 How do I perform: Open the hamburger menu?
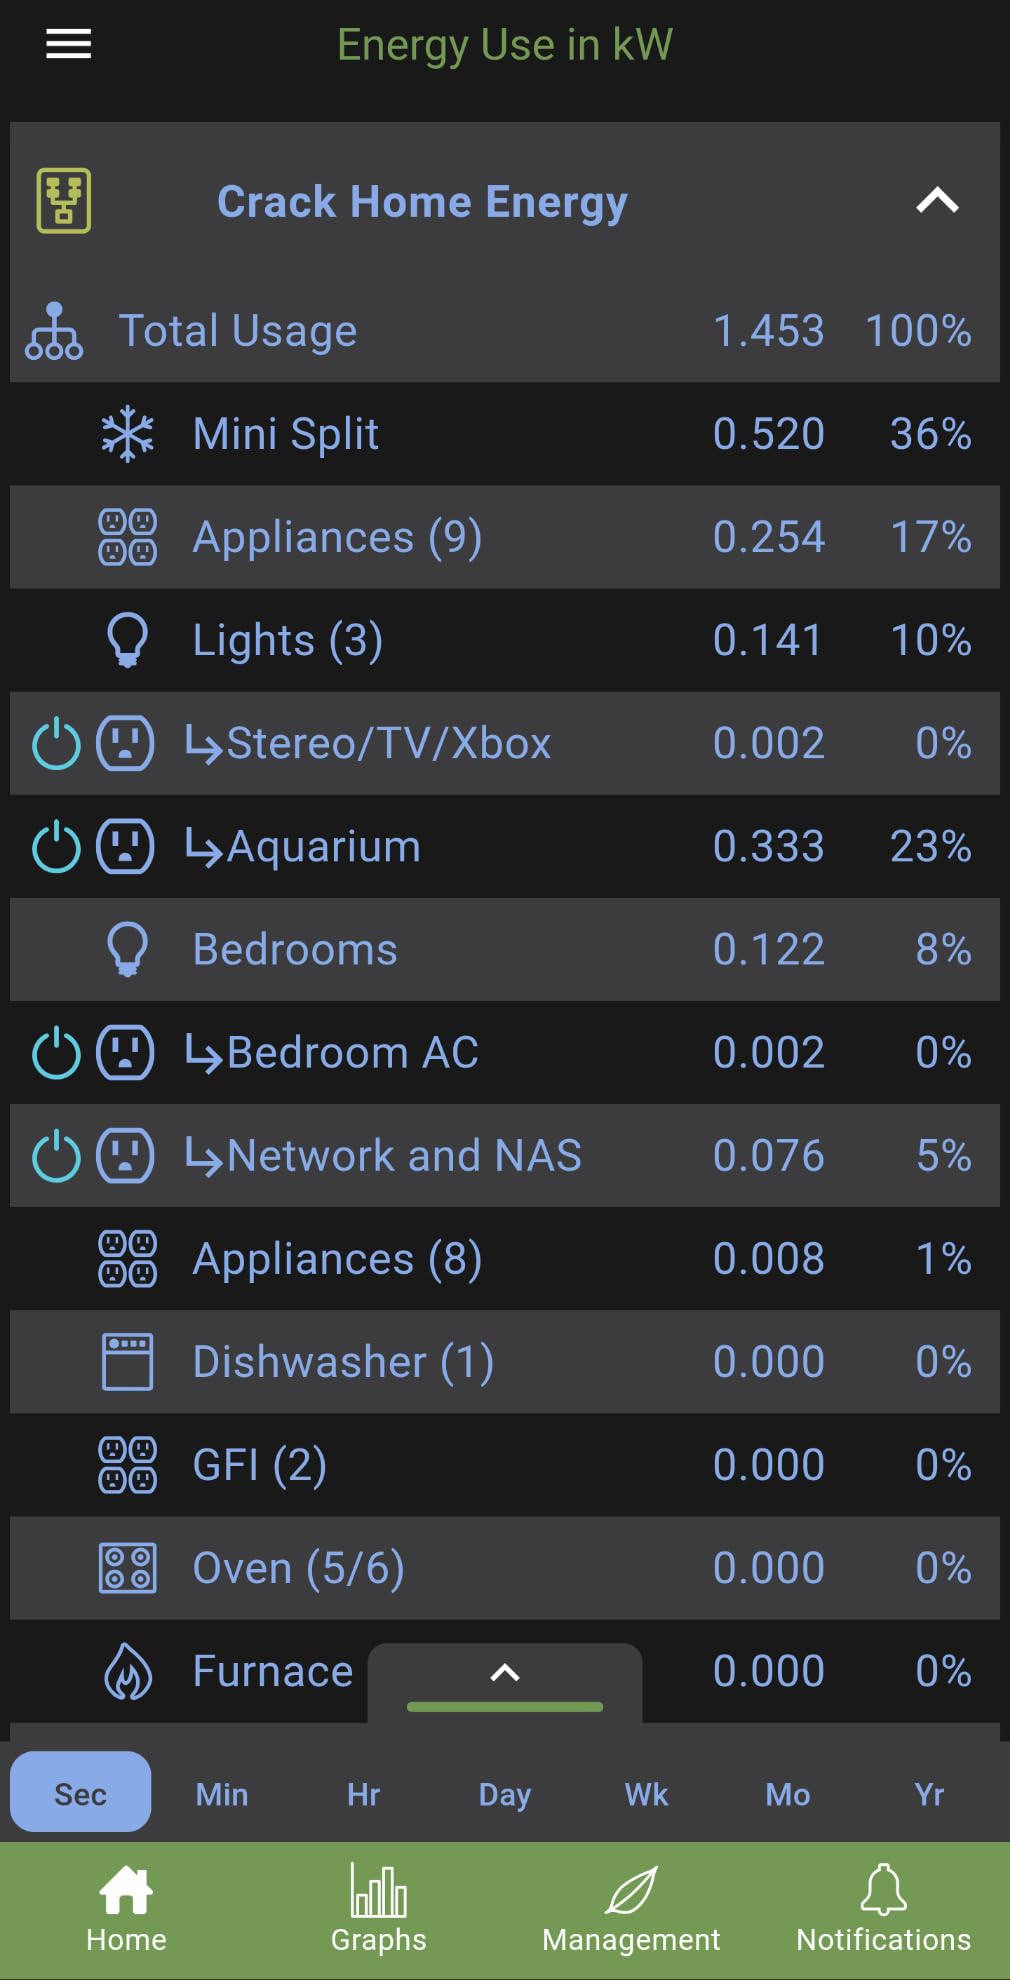(68, 44)
